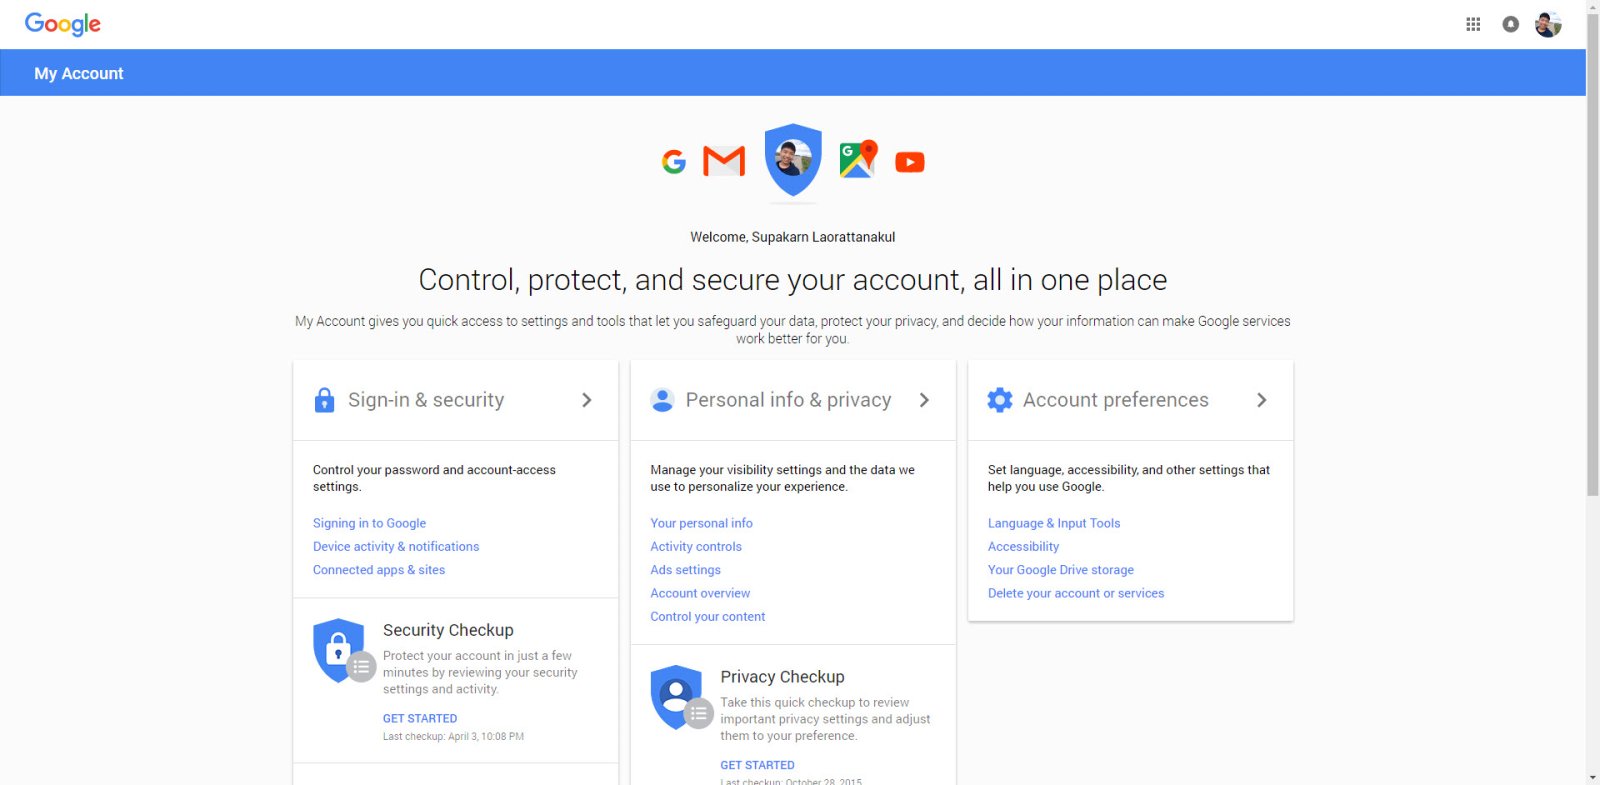Click the notifications bell icon
Image resolution: width=1600 pixels, height=785 pixels.
[x=1510, y=24]
